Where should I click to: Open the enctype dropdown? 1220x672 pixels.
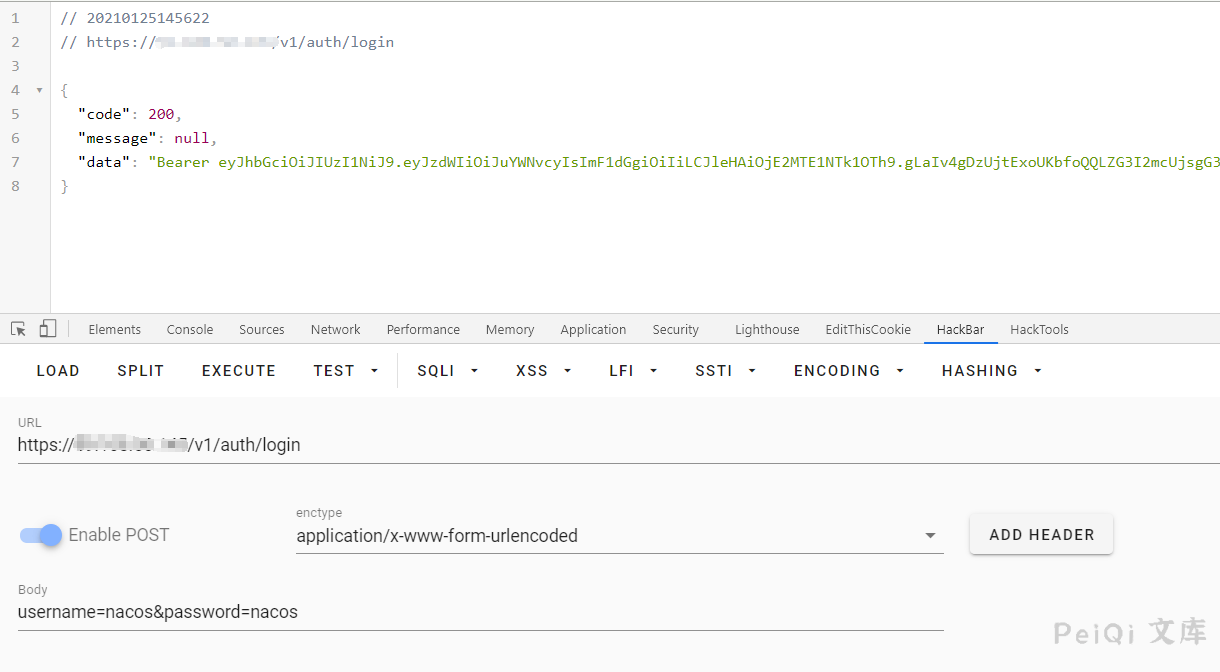click(619, 536)
